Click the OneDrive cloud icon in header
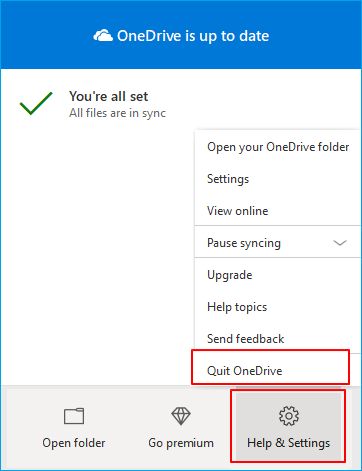Image resolution: width=362 pixels, height=471 pixels. (103, 36)
